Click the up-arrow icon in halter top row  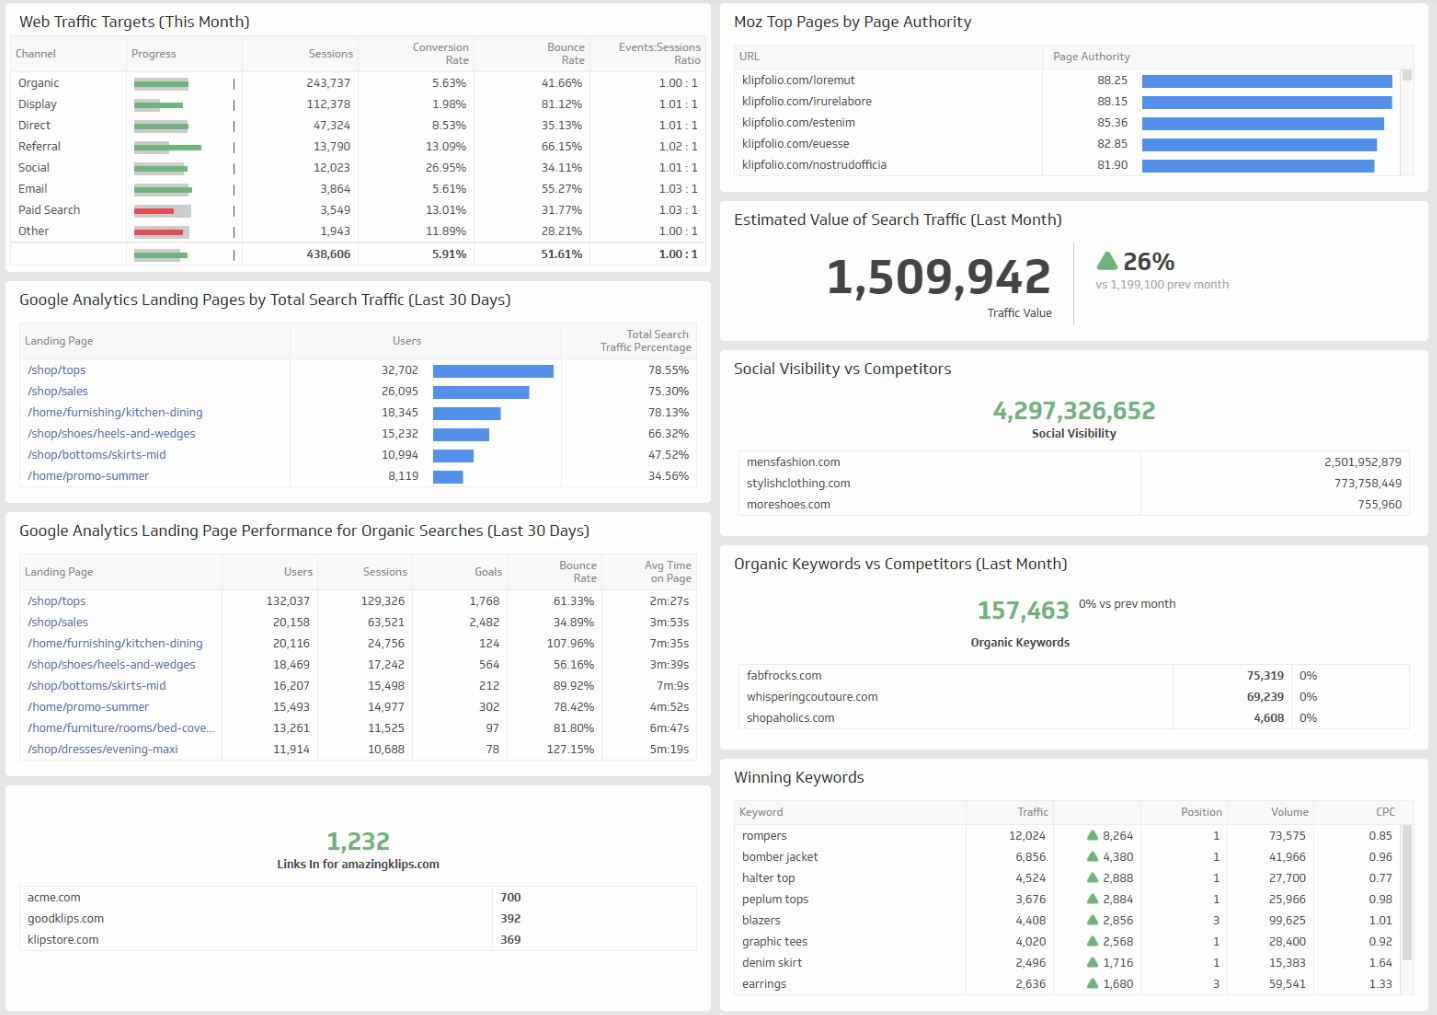pyautogui.click(x=1093, y=877)
